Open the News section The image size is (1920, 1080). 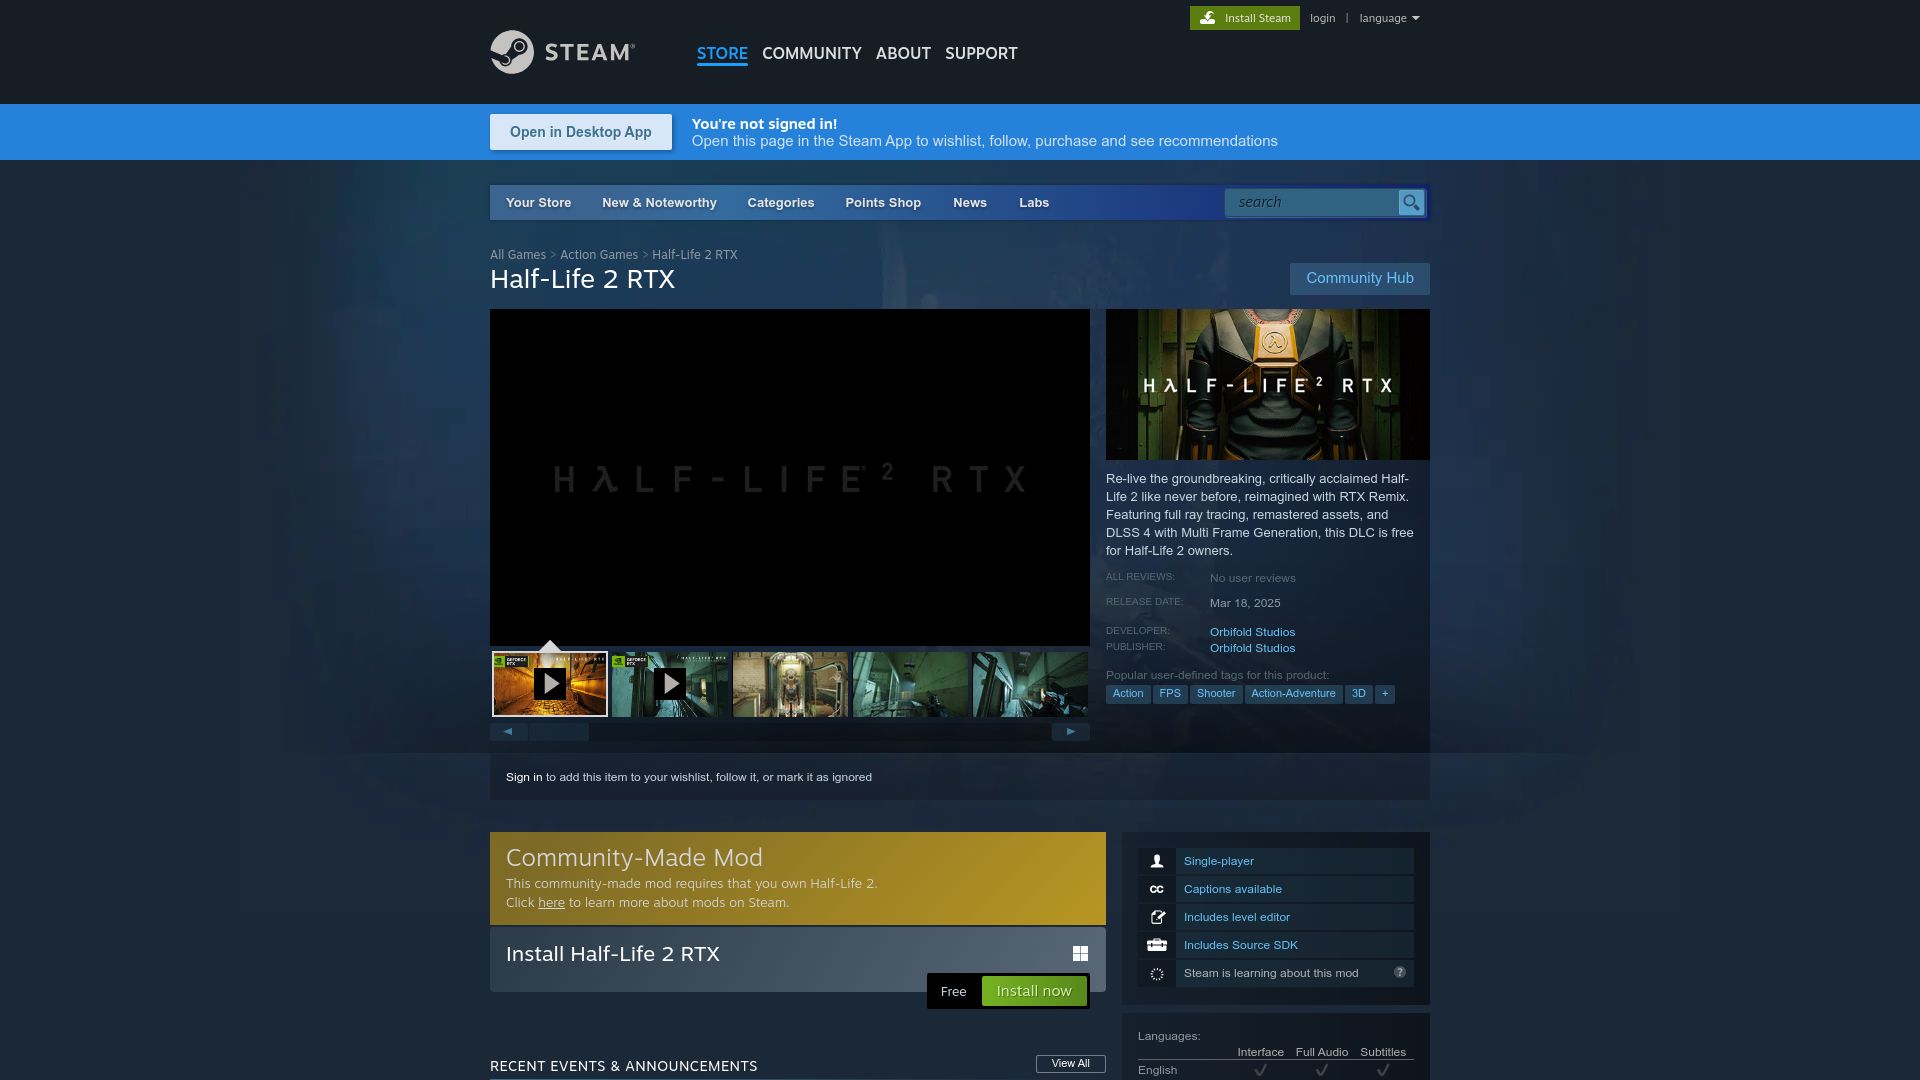[970, 202]
